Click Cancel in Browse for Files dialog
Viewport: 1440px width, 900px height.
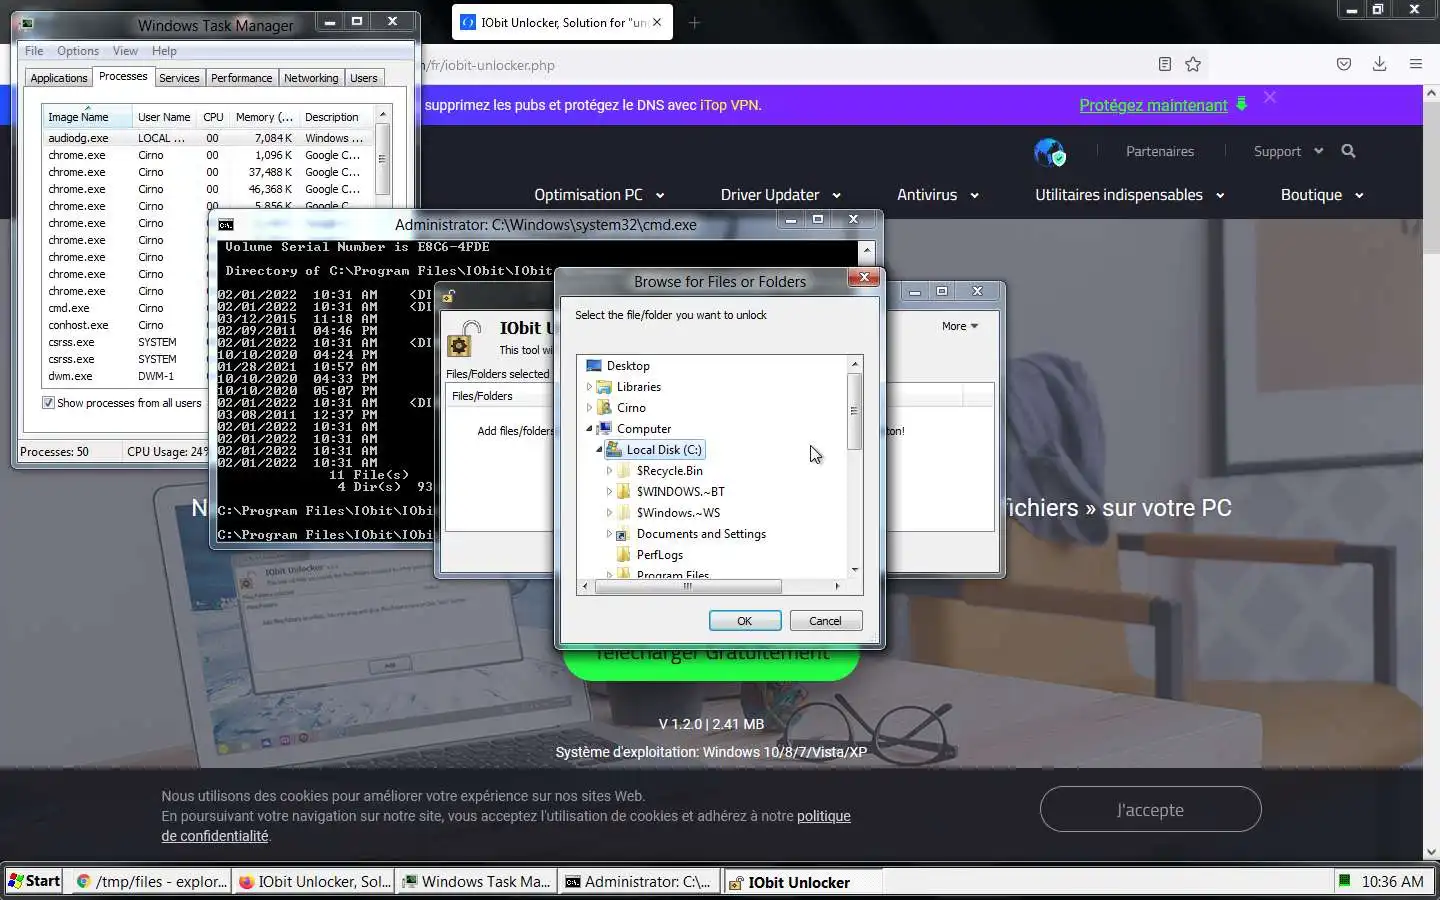pyautogui.click(x=825, y=621)
